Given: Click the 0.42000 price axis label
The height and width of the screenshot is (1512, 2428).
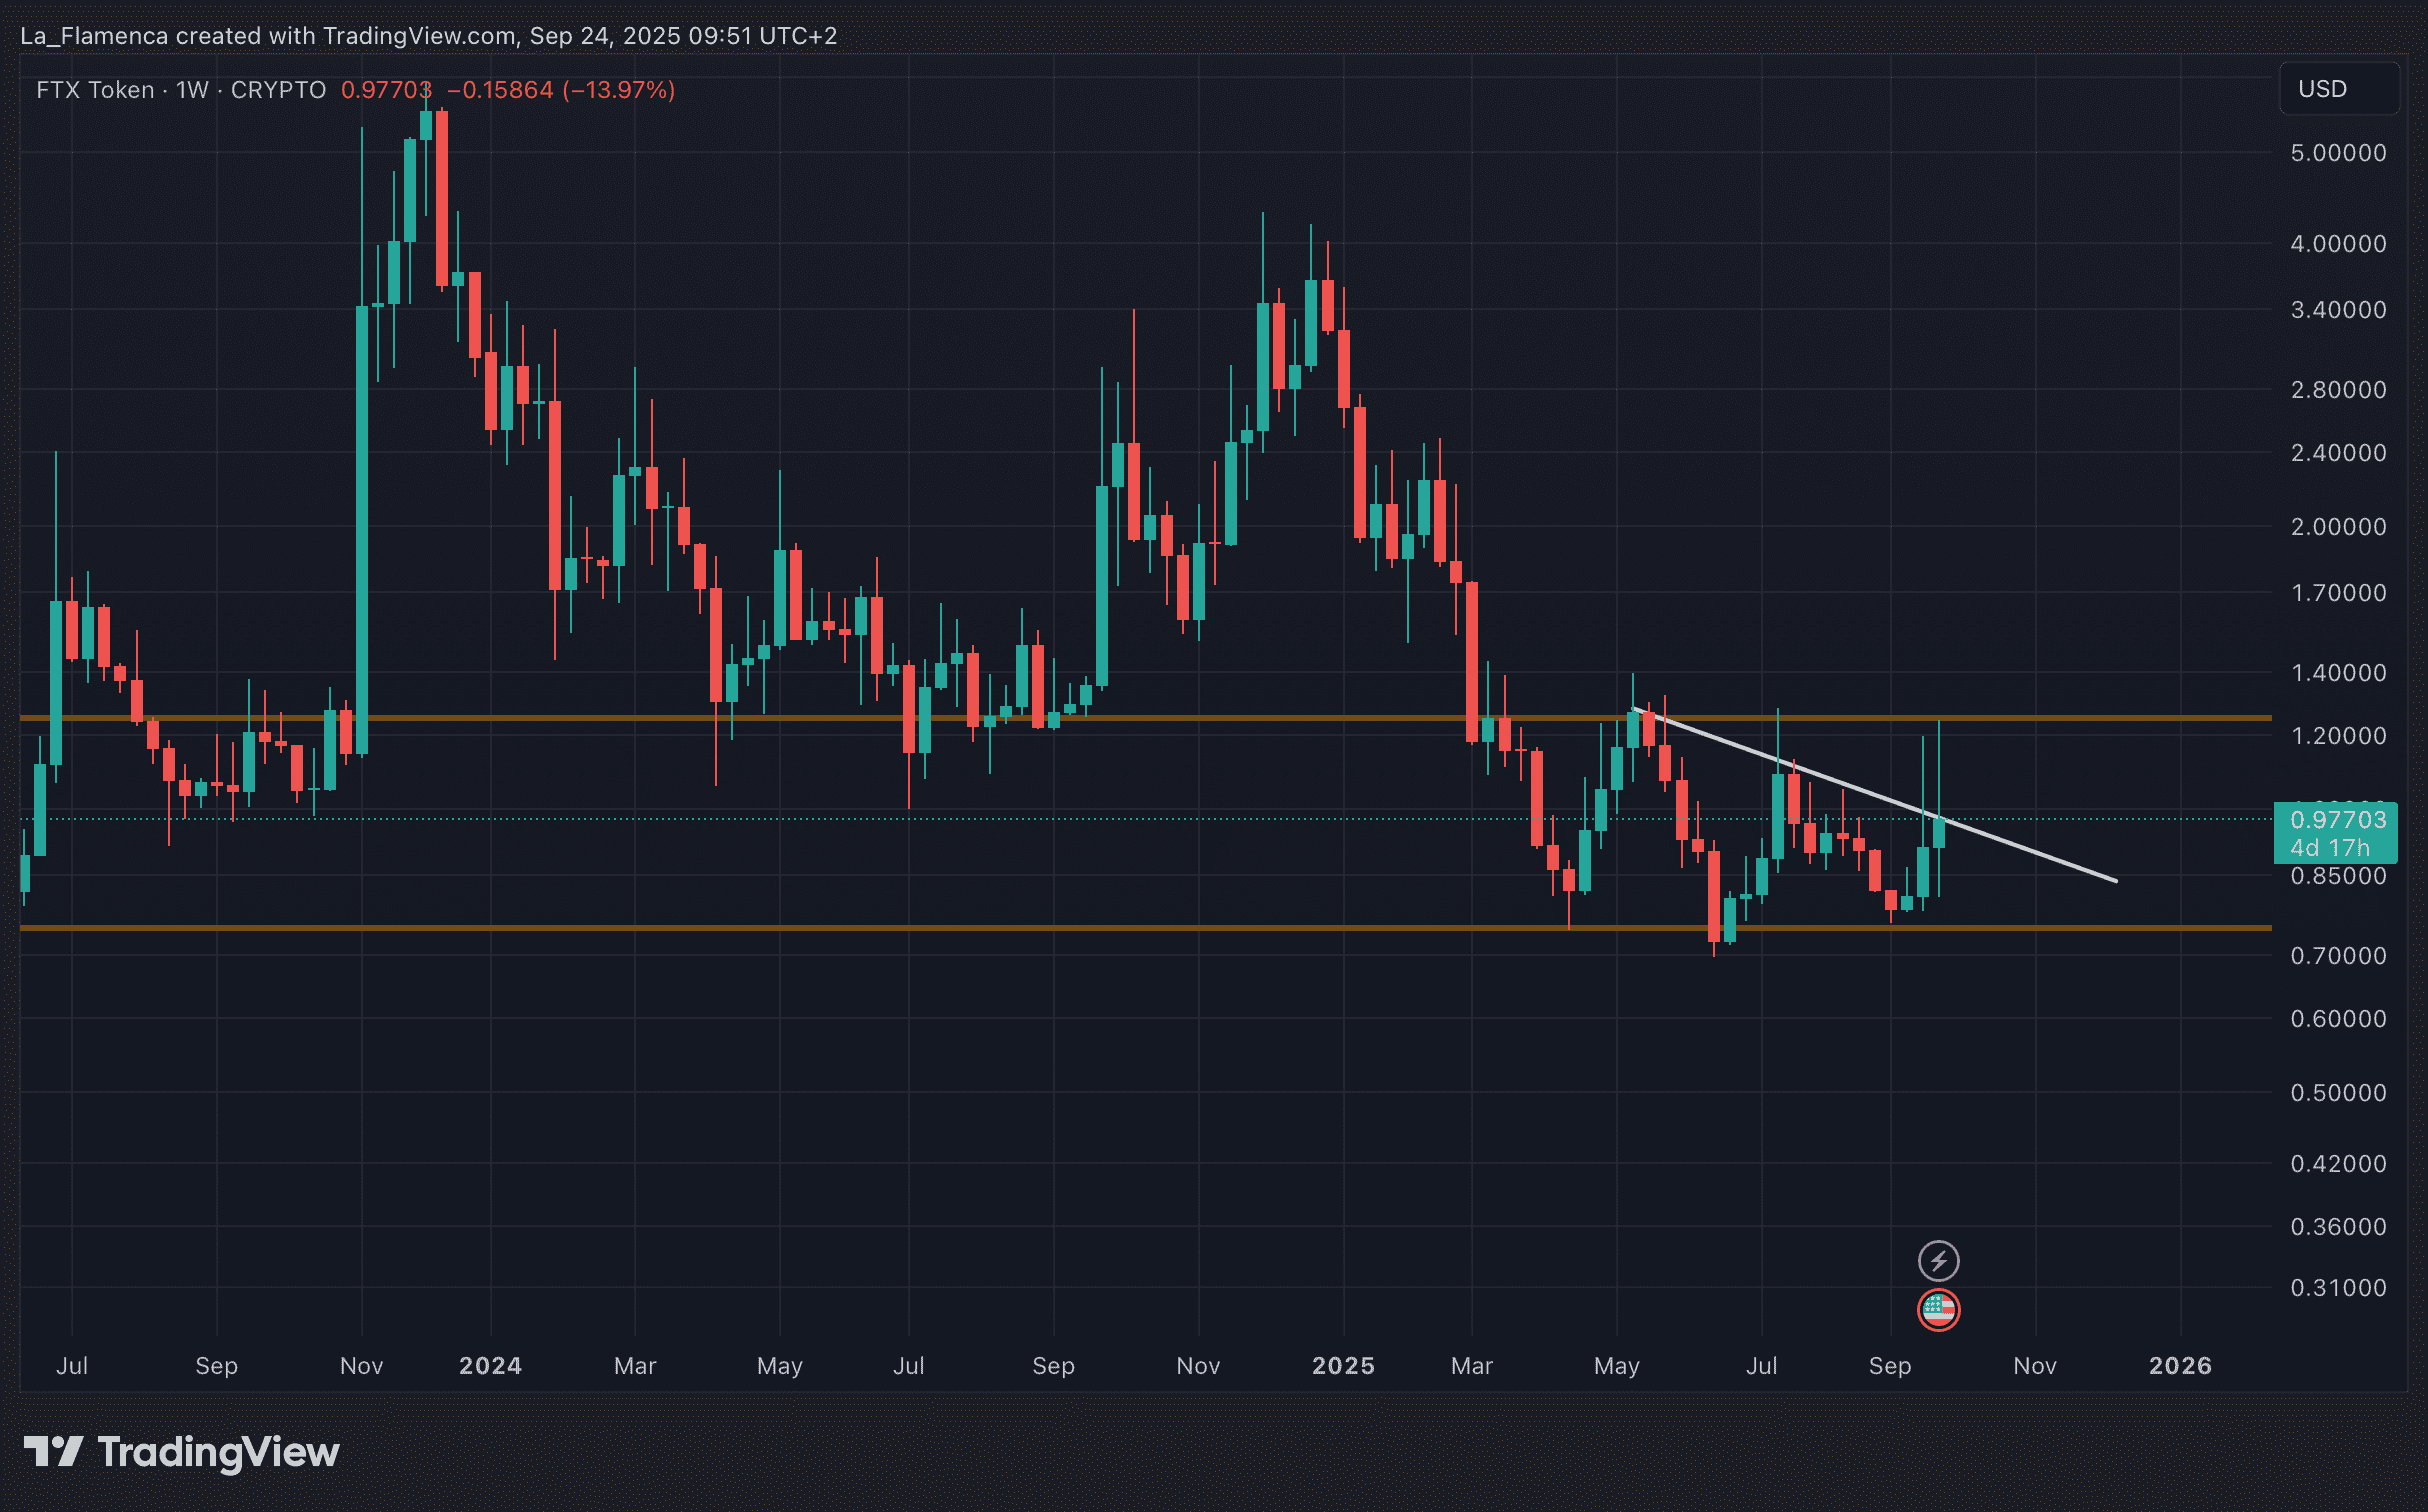Looking at the screenshot, I should pyautogui.click(x=2338, y=1164).
